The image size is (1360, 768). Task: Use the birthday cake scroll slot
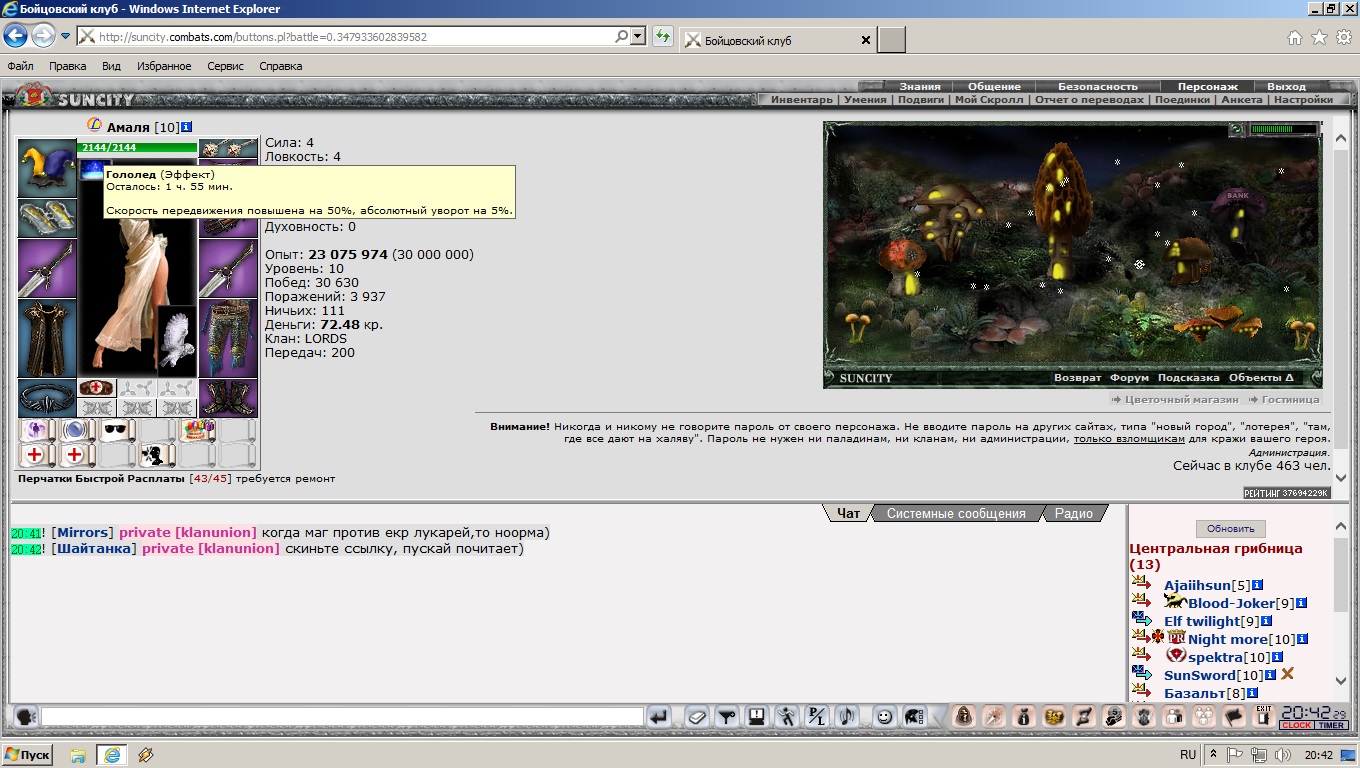click(x=197, y=431)
